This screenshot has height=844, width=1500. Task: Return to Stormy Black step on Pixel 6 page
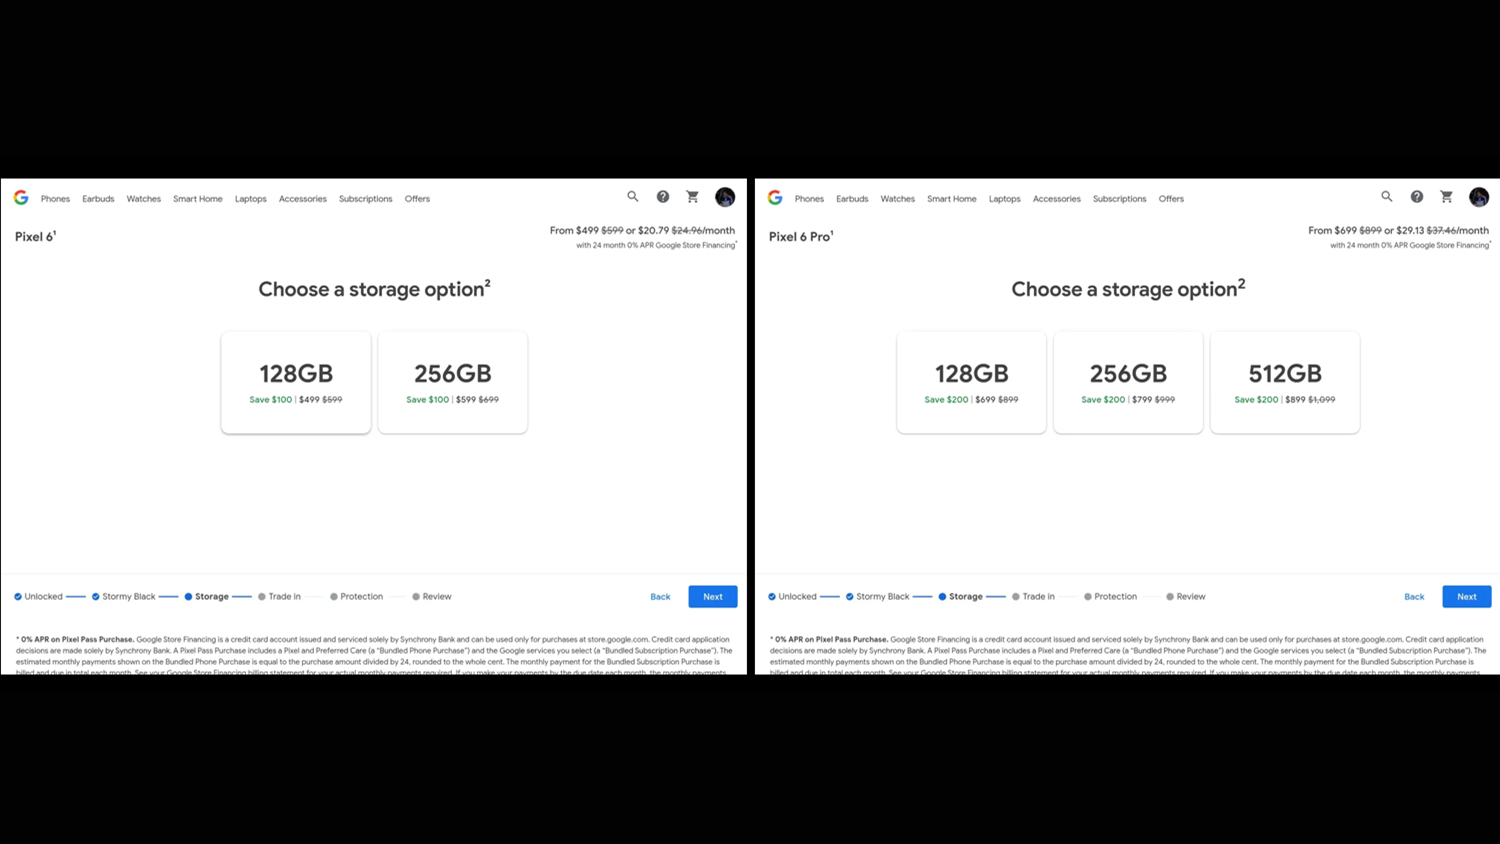128,597
